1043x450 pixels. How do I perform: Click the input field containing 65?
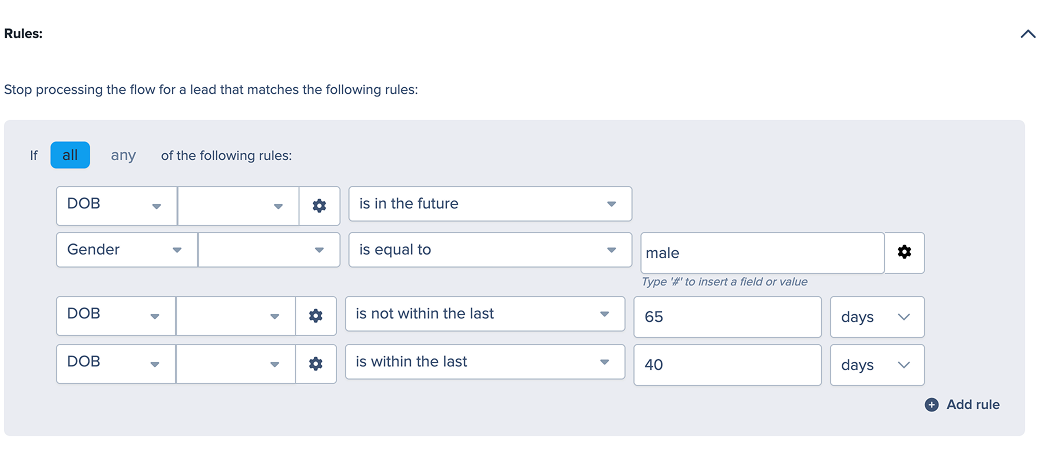coord(728,317)
